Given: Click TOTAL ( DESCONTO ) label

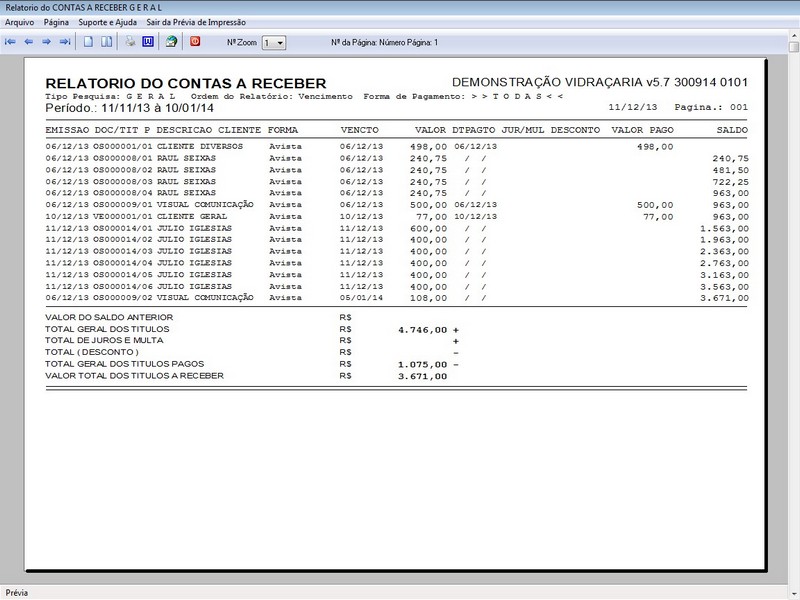Looking at the screenshot, I should coord(92,352).
